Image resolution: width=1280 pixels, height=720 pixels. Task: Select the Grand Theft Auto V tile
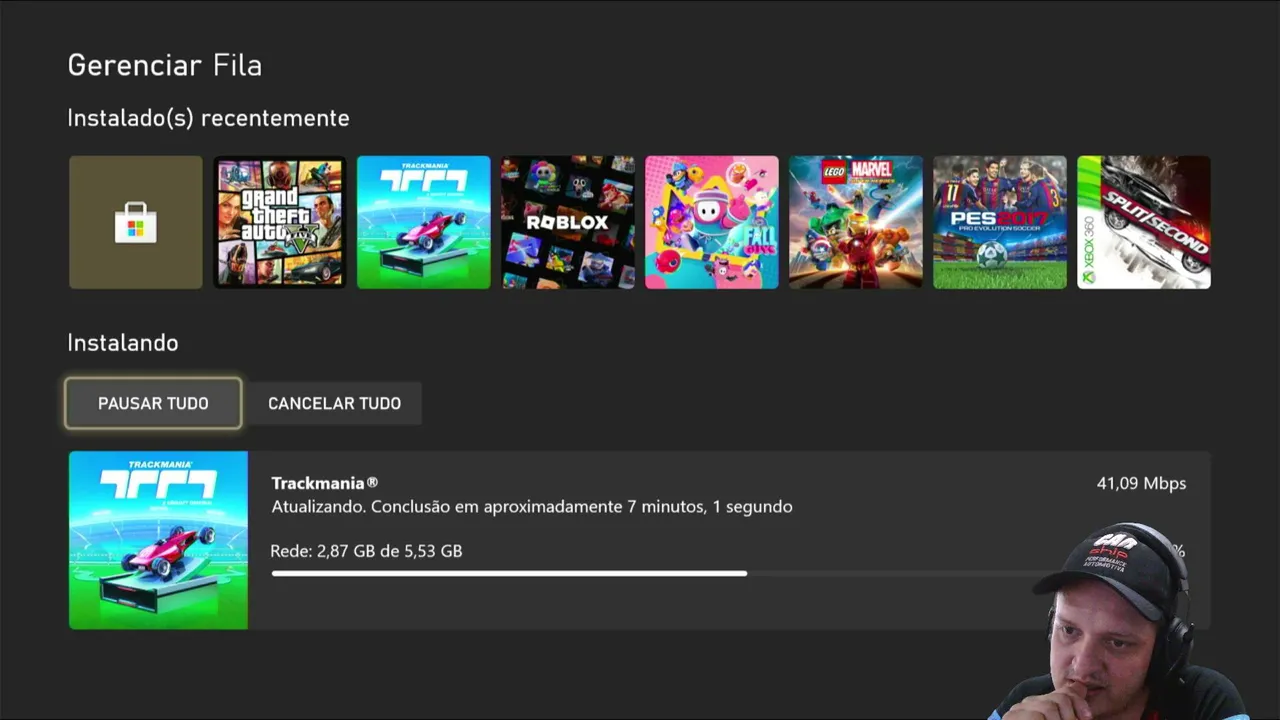point(280,222)
